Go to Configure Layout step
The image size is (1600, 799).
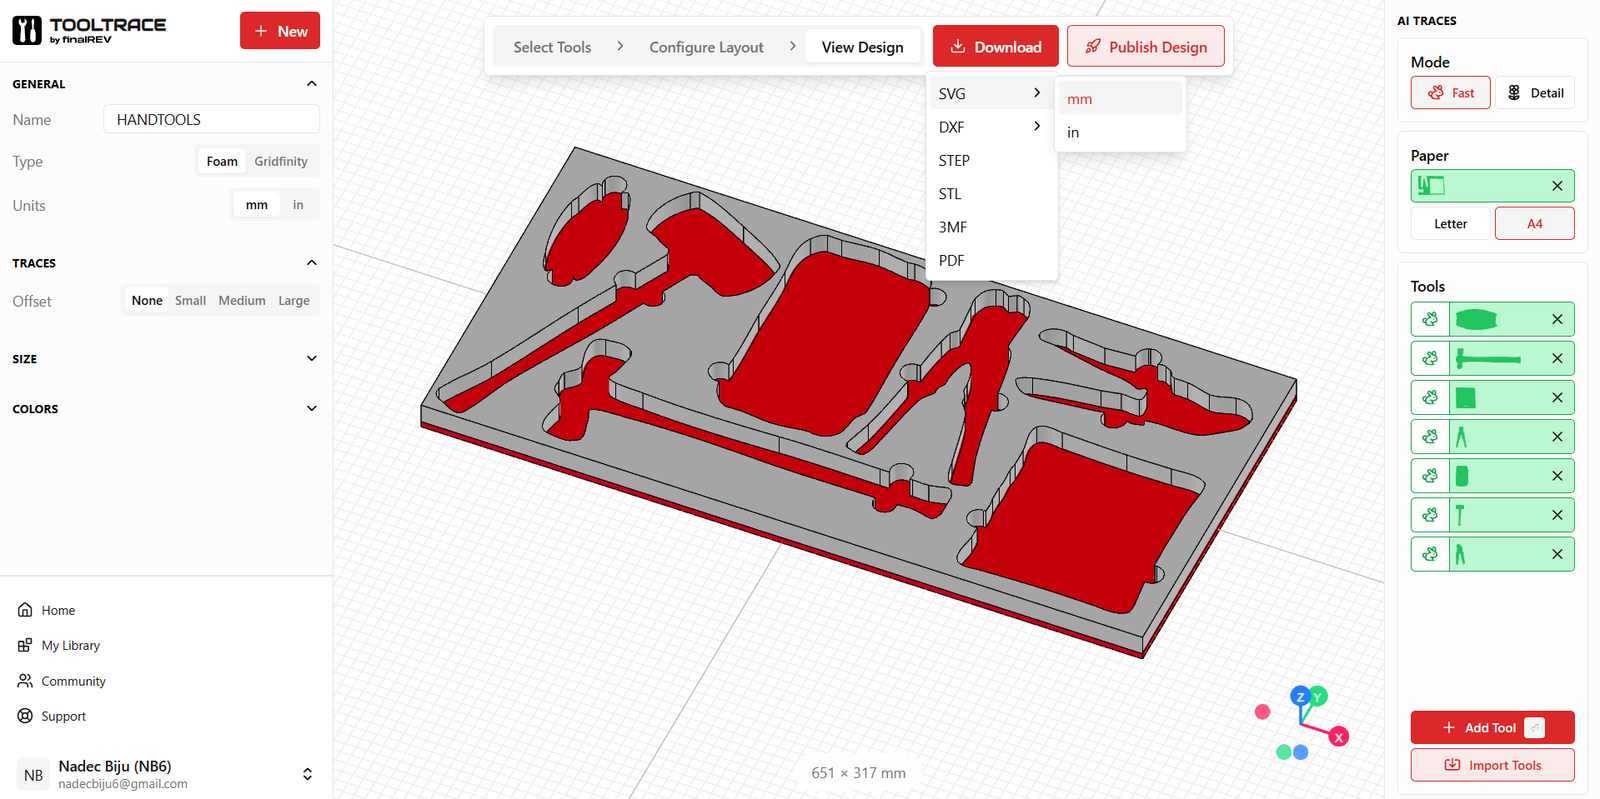click(x=706, y=47)
